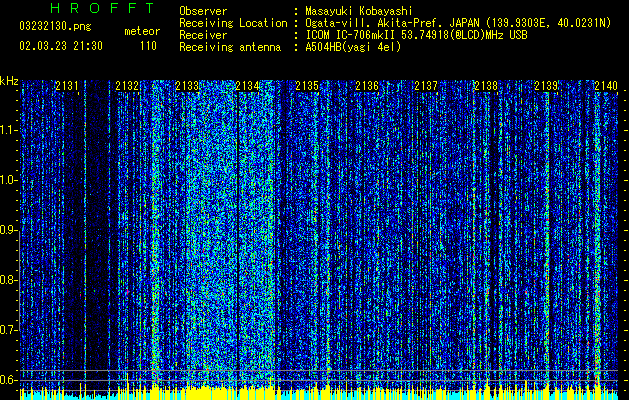Click the 0.8 frequency axis label
This screenshot has height=400, width=629.
tap(8, 280)
